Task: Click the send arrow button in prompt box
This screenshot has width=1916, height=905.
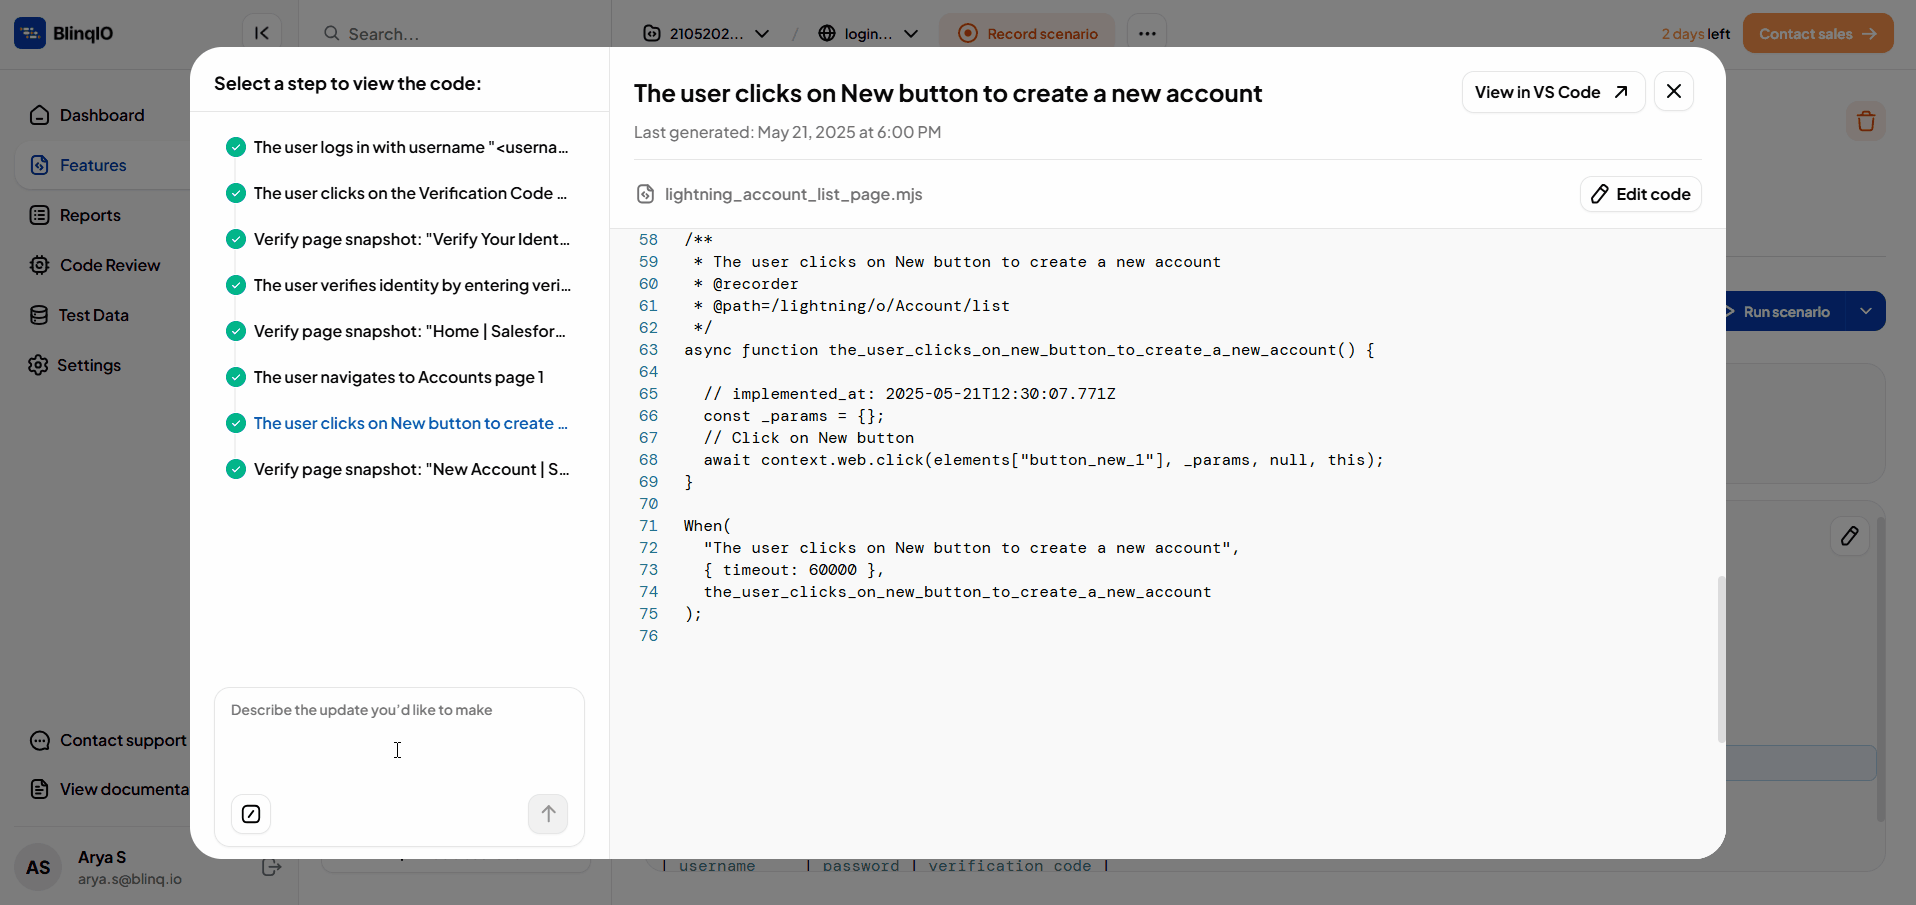Action: (x=547, y=814)
